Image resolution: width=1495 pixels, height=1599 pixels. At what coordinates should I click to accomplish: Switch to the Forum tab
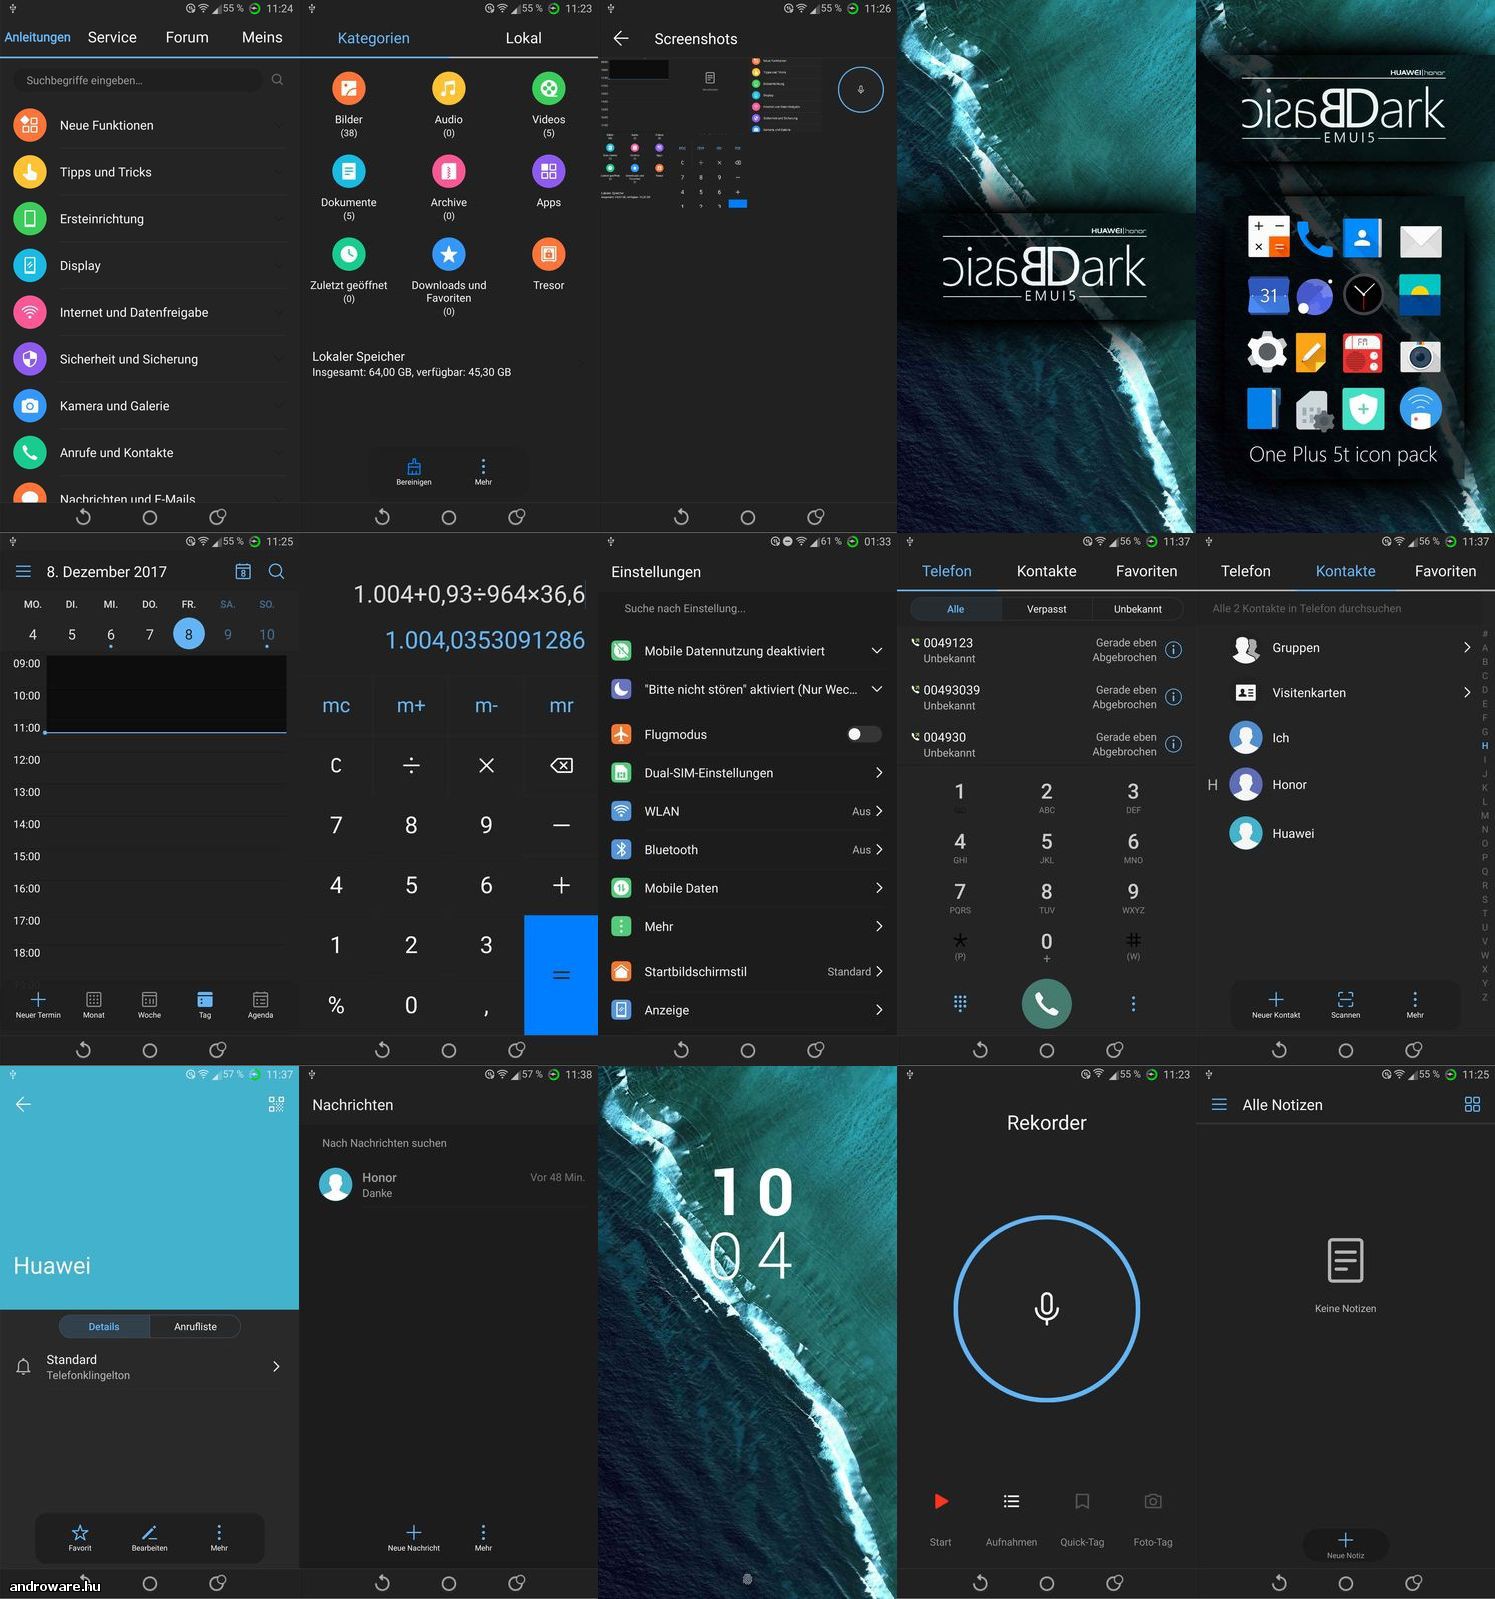click(x=187, y=37)
